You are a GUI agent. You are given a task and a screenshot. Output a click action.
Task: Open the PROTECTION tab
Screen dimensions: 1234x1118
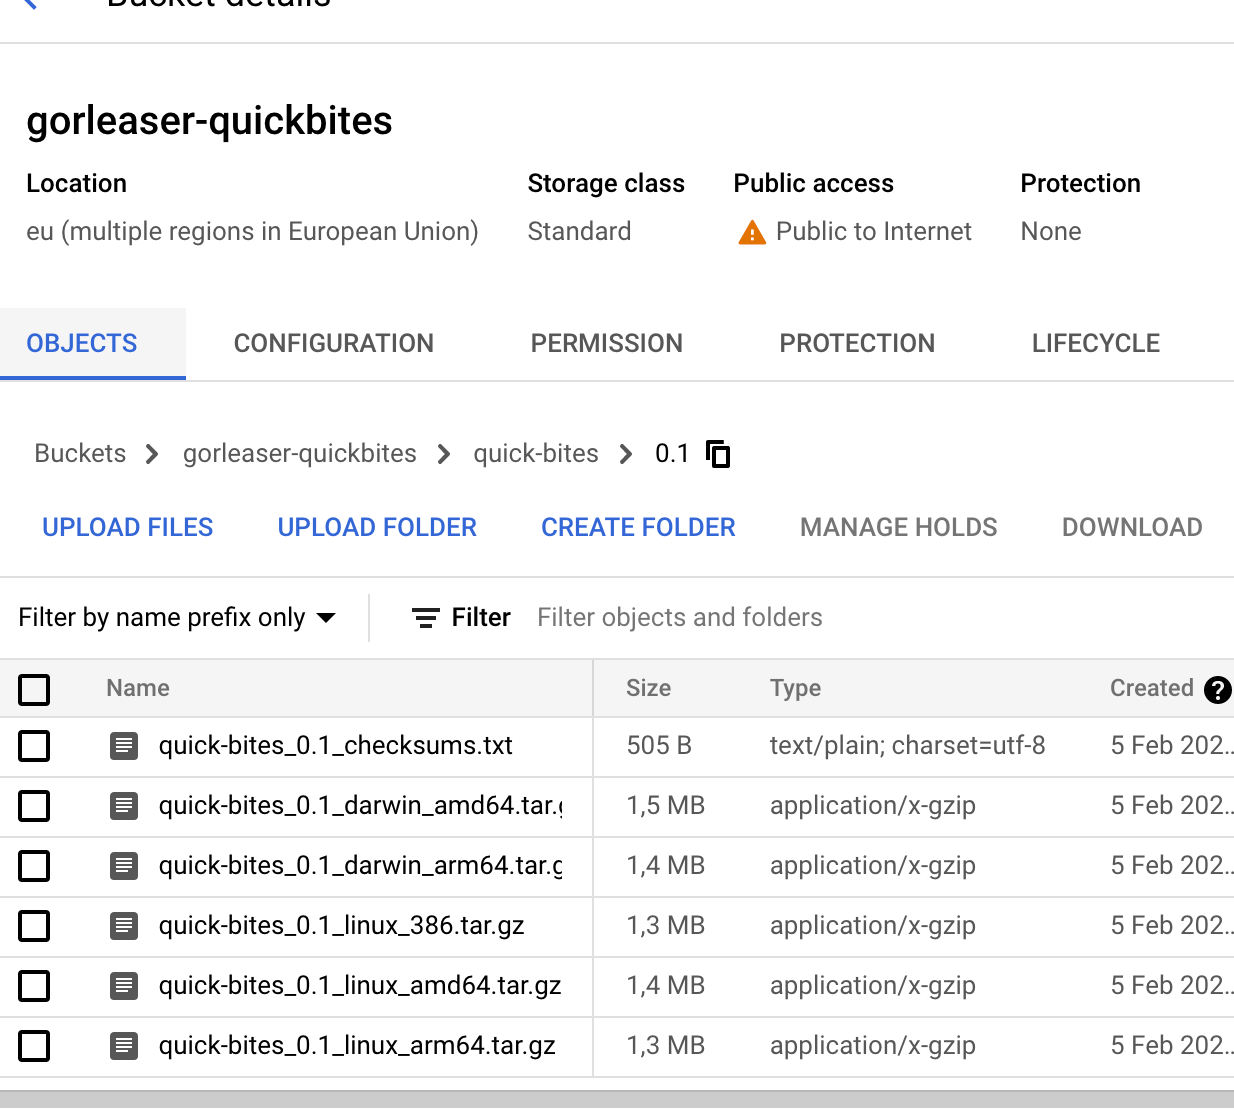point(857,344)
